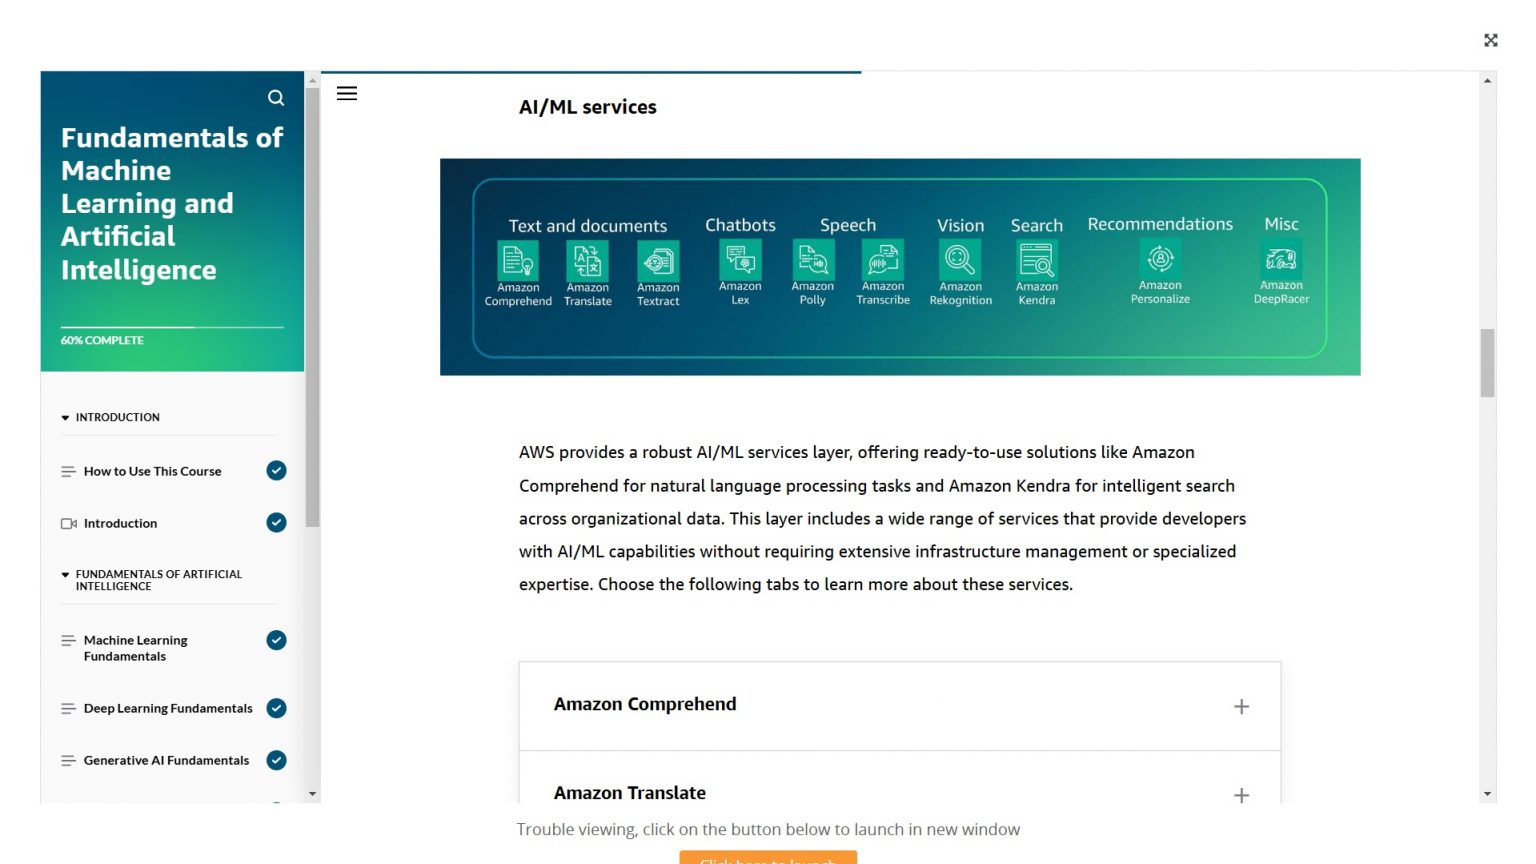This screenshot has width=1536, height=864.
Task: Click the search magnifier icon in sidebar
Action: [276, 98]
